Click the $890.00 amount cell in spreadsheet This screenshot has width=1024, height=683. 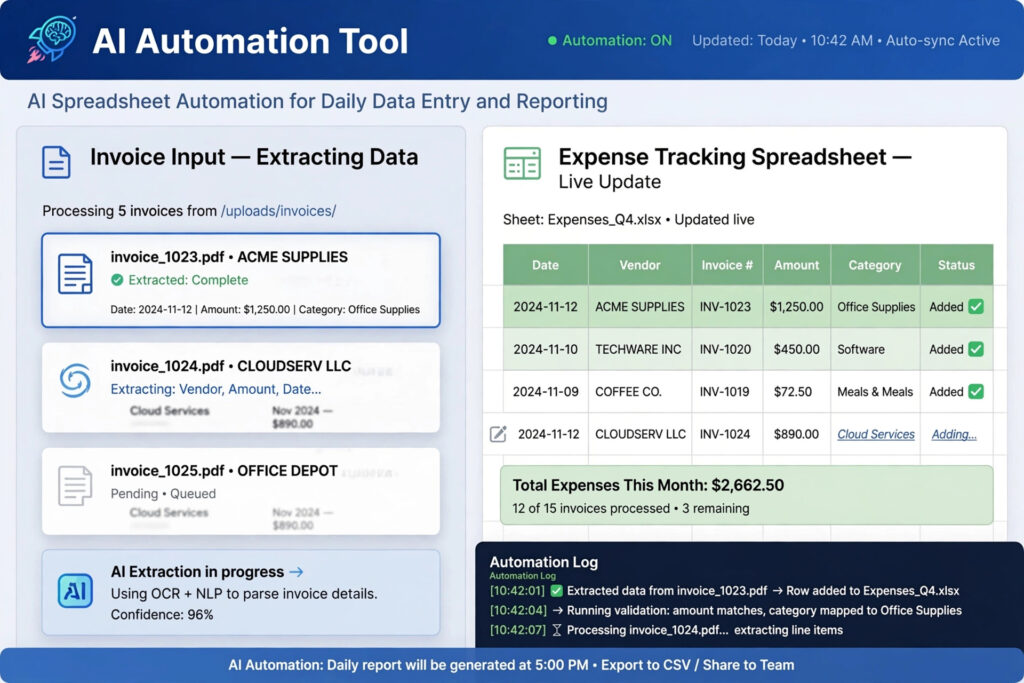coord(796,434)
